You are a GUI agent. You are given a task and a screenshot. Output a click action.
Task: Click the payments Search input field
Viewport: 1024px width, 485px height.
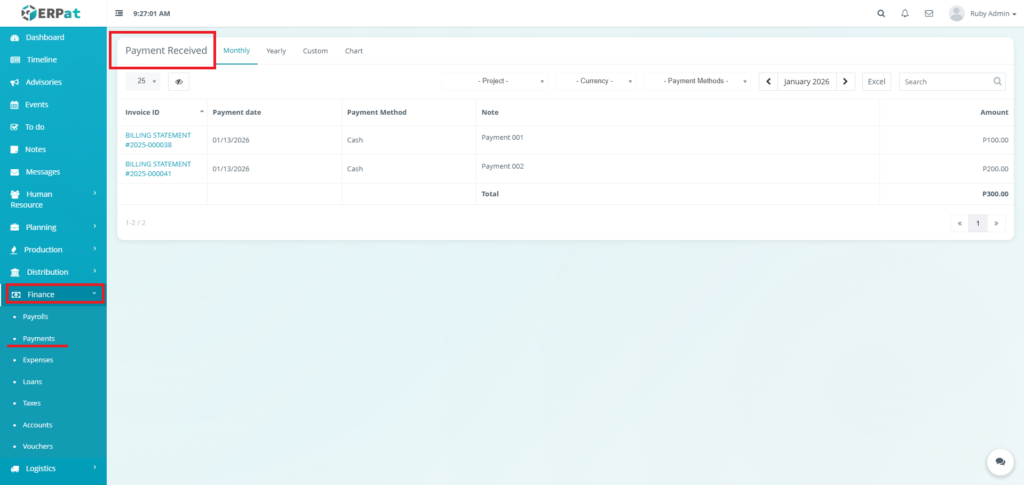point(944,81)
